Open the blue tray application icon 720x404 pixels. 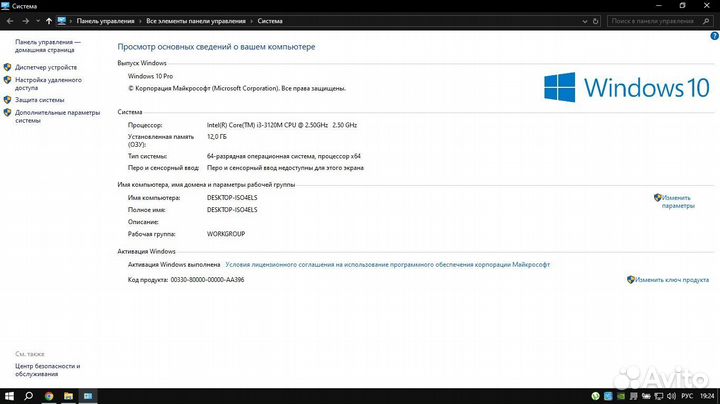608,396
